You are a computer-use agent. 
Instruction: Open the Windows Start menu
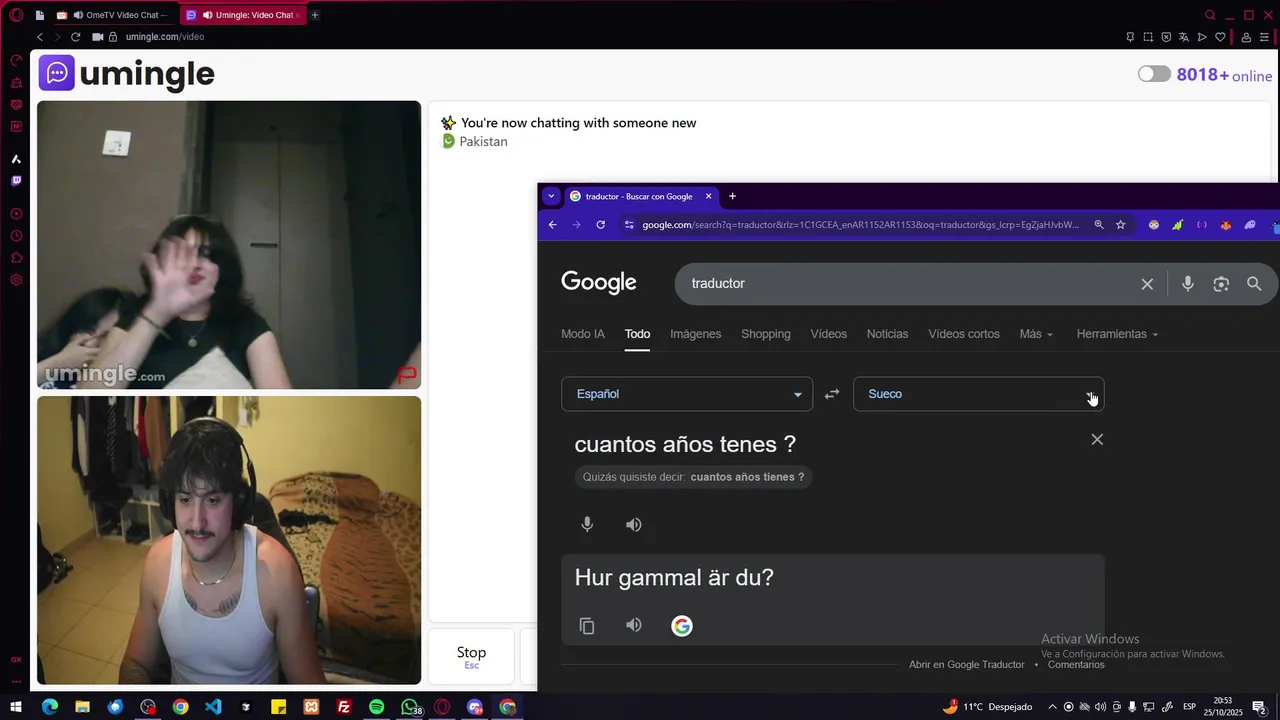pyautogui.click(x=16, y=707)
